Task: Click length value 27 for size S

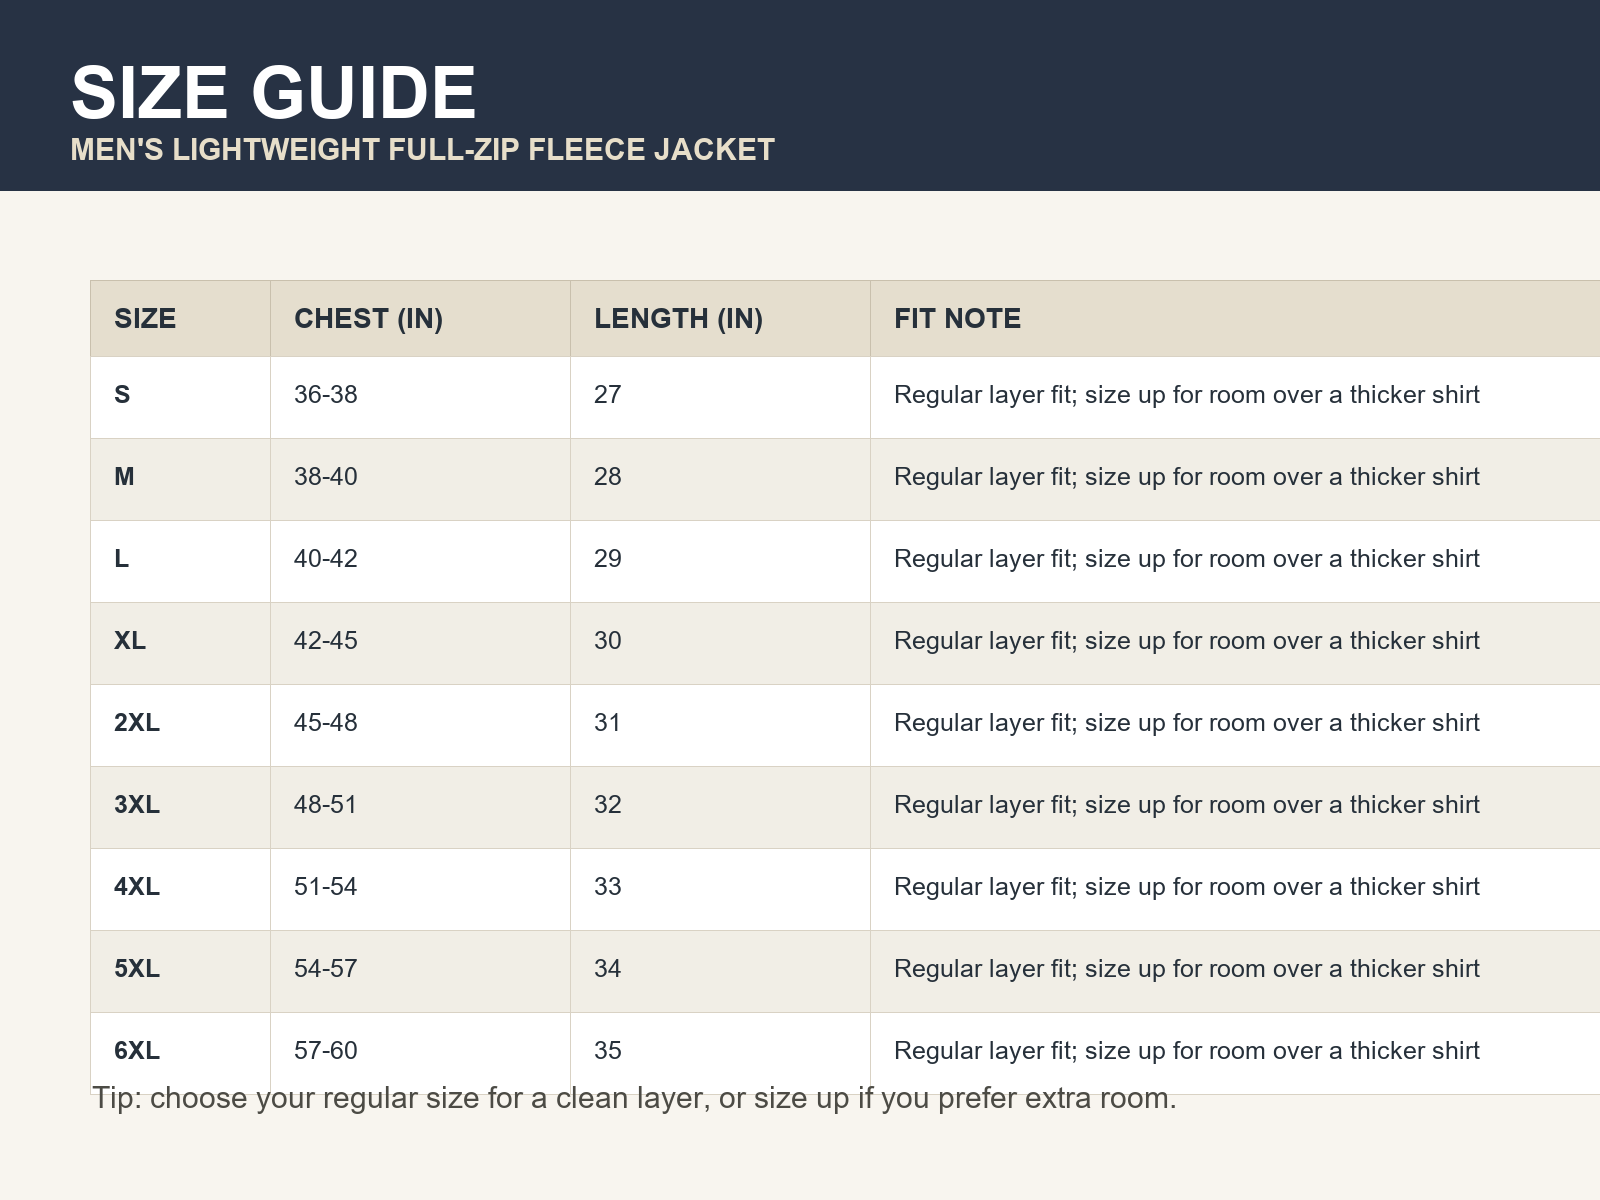Action: click(x=608, y=394)
